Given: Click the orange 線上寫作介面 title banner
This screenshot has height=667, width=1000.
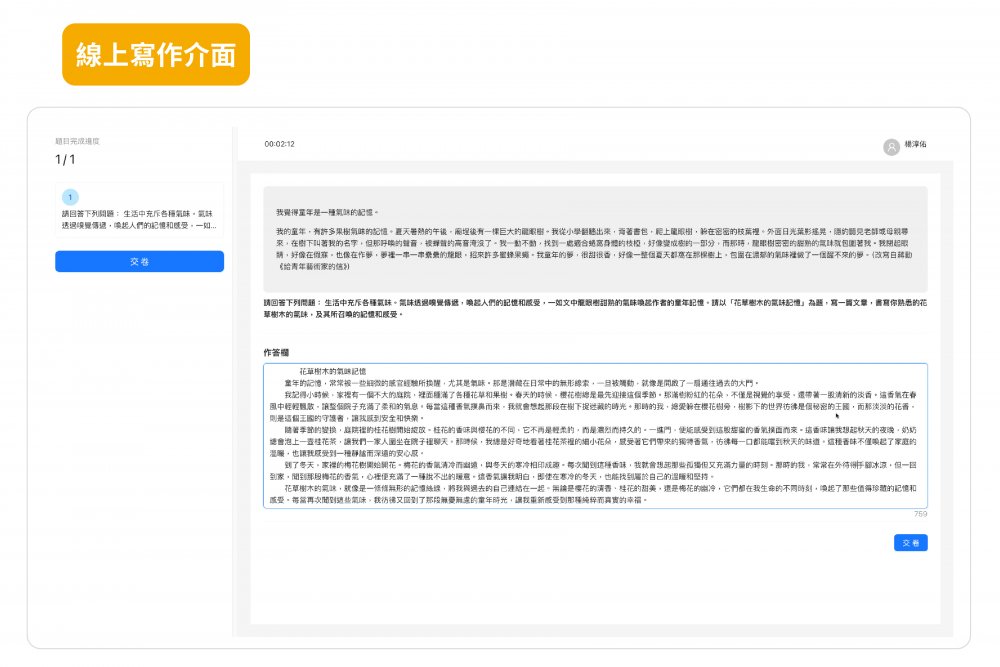Looking at the screenshot, I should tap(155, 54).
